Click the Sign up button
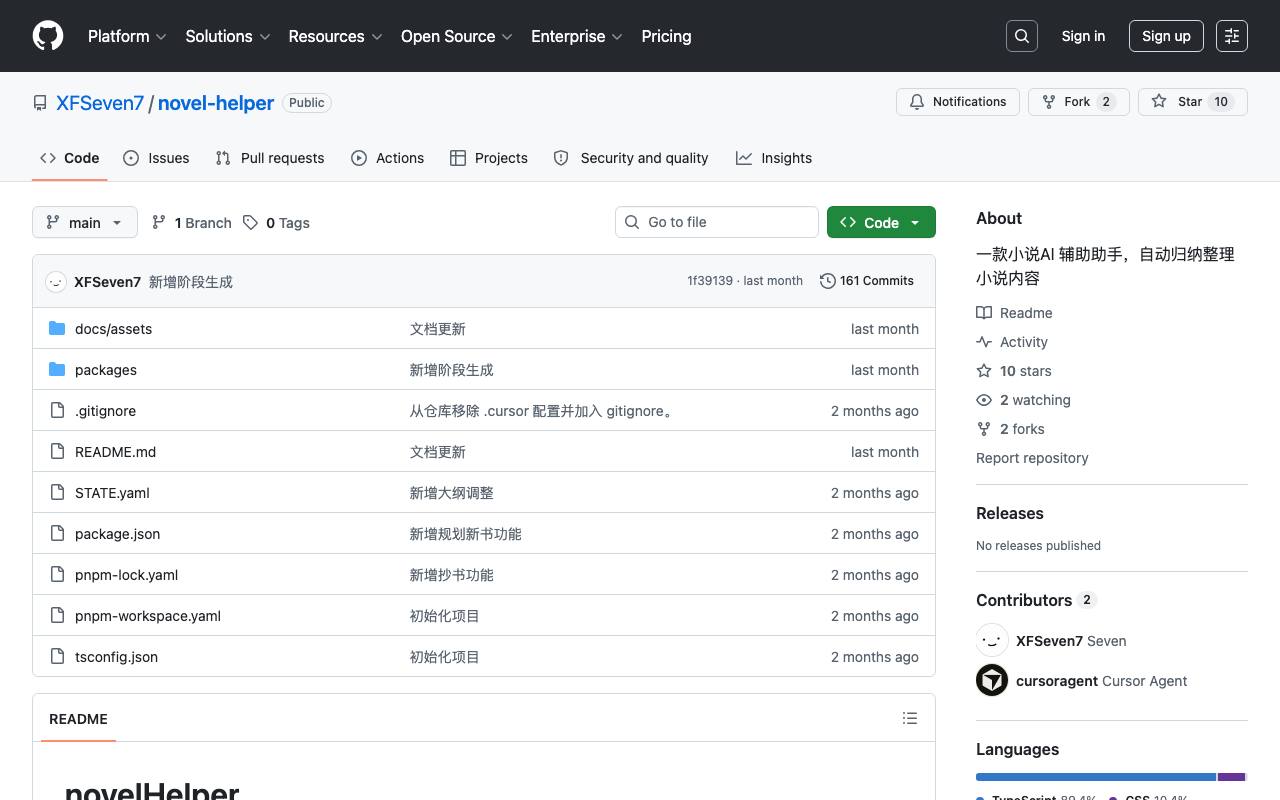 point(1166,36)
